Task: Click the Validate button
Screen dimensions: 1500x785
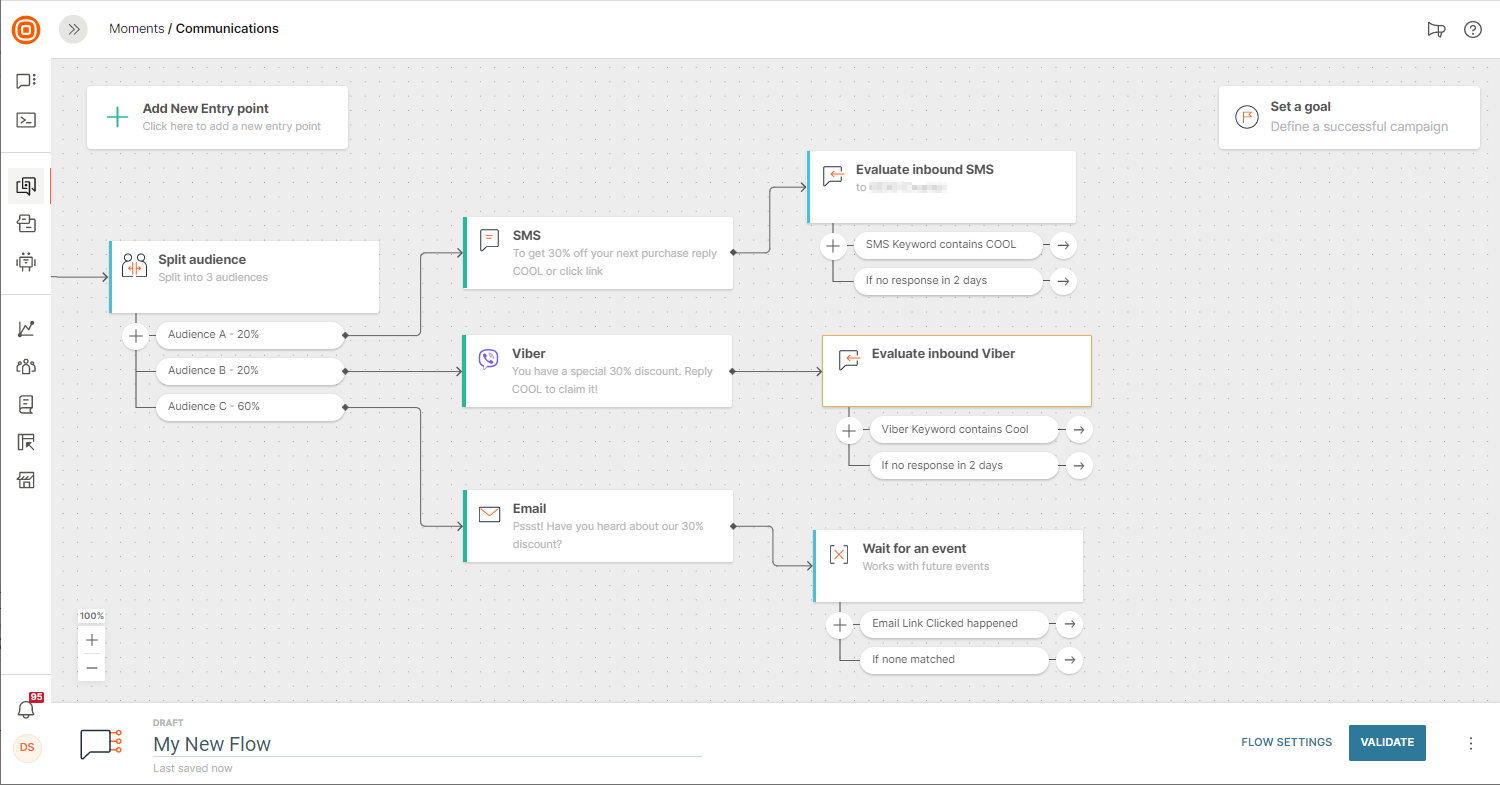Action: 1386,742
